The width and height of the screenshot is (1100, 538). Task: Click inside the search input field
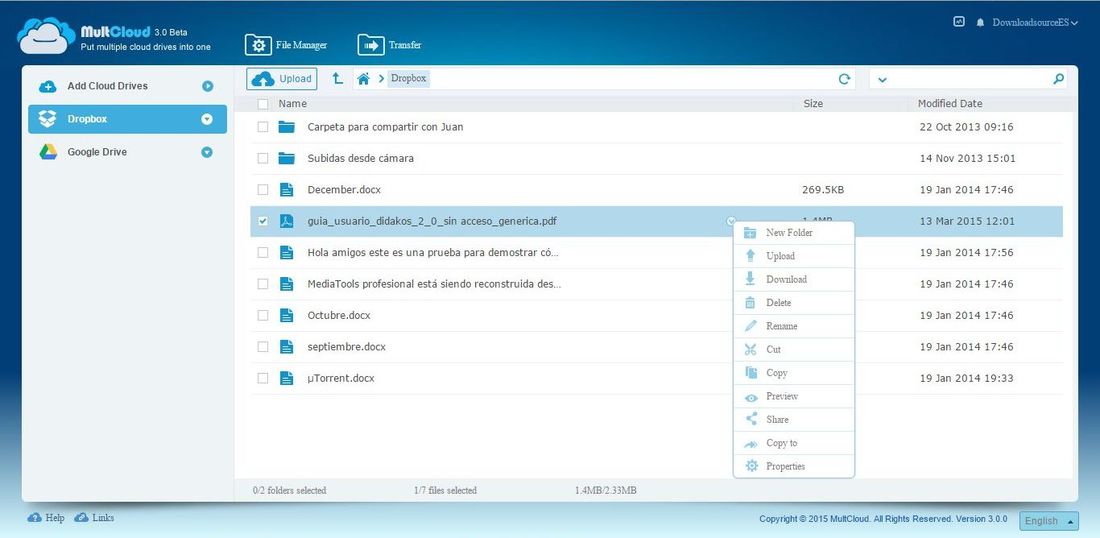pos(968,79)
